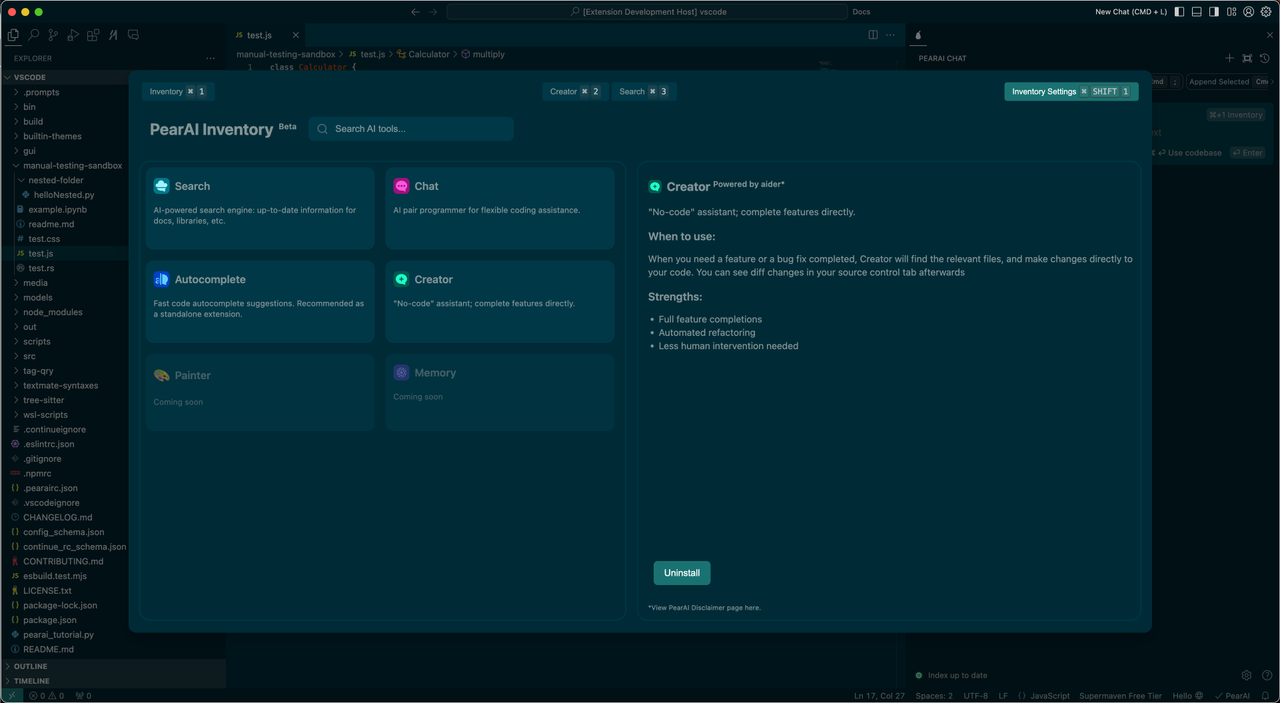Expand the TIMELINE section
The height and width of the screenshot is (703, 1280).
click(113, 681)
